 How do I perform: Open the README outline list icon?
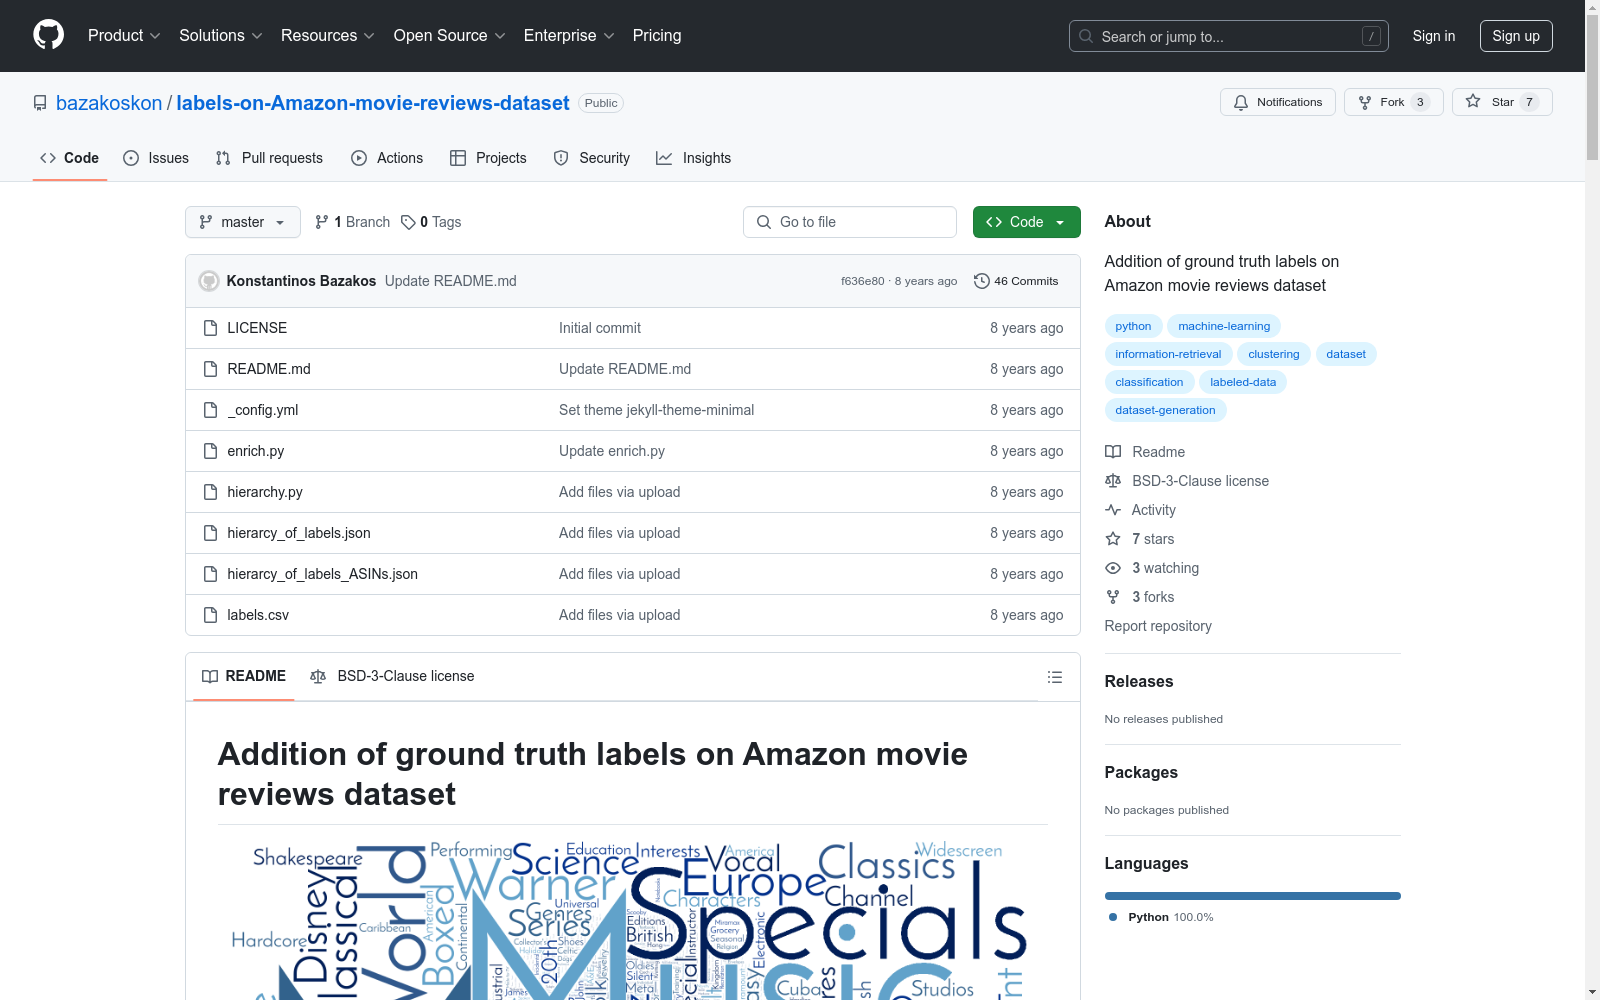click(x=1054, y=677)
